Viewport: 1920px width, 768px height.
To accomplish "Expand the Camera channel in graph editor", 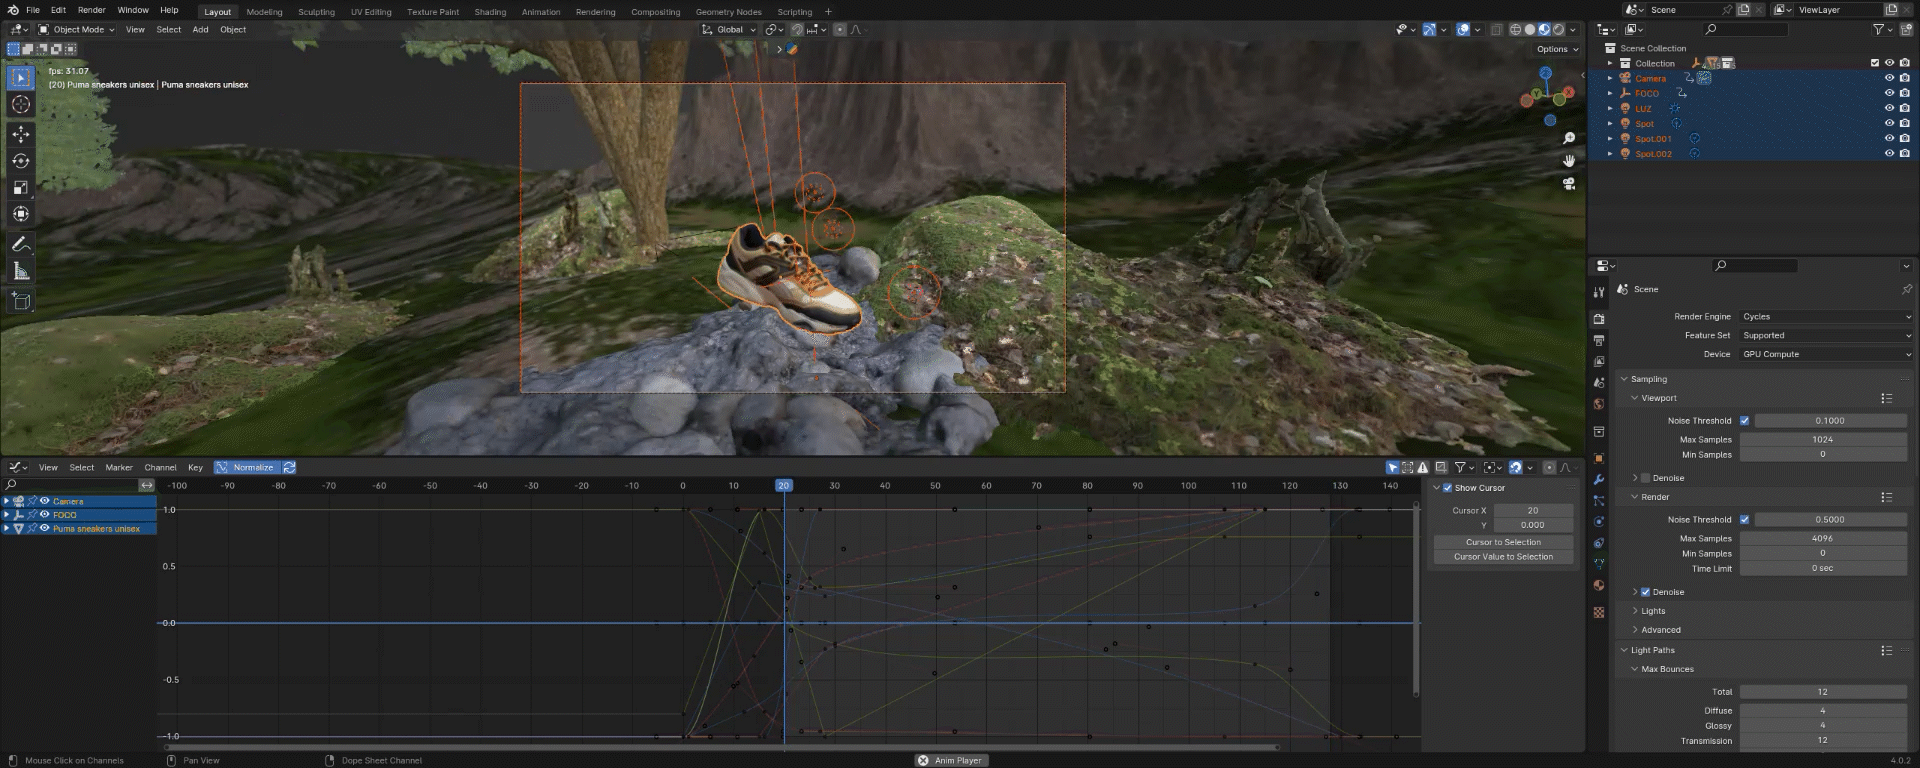I will pos(6,501).
